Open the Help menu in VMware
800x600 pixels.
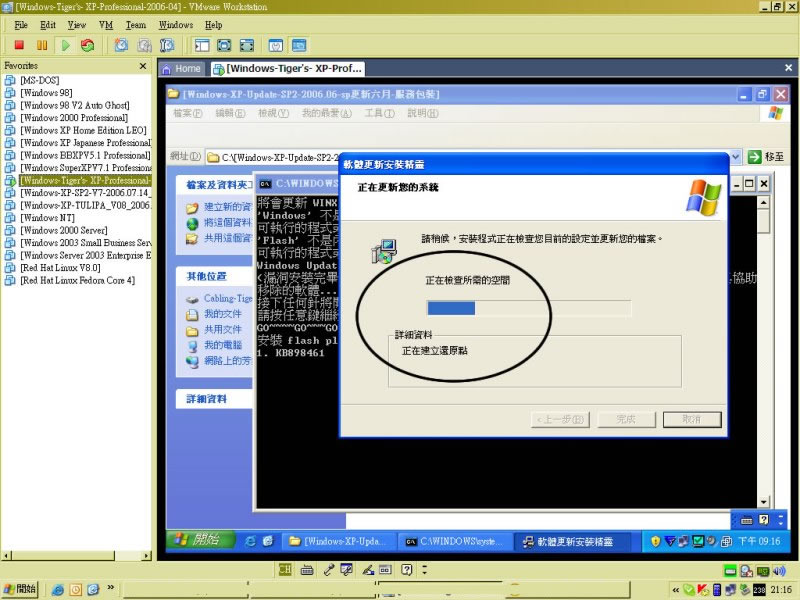point(213,25)
